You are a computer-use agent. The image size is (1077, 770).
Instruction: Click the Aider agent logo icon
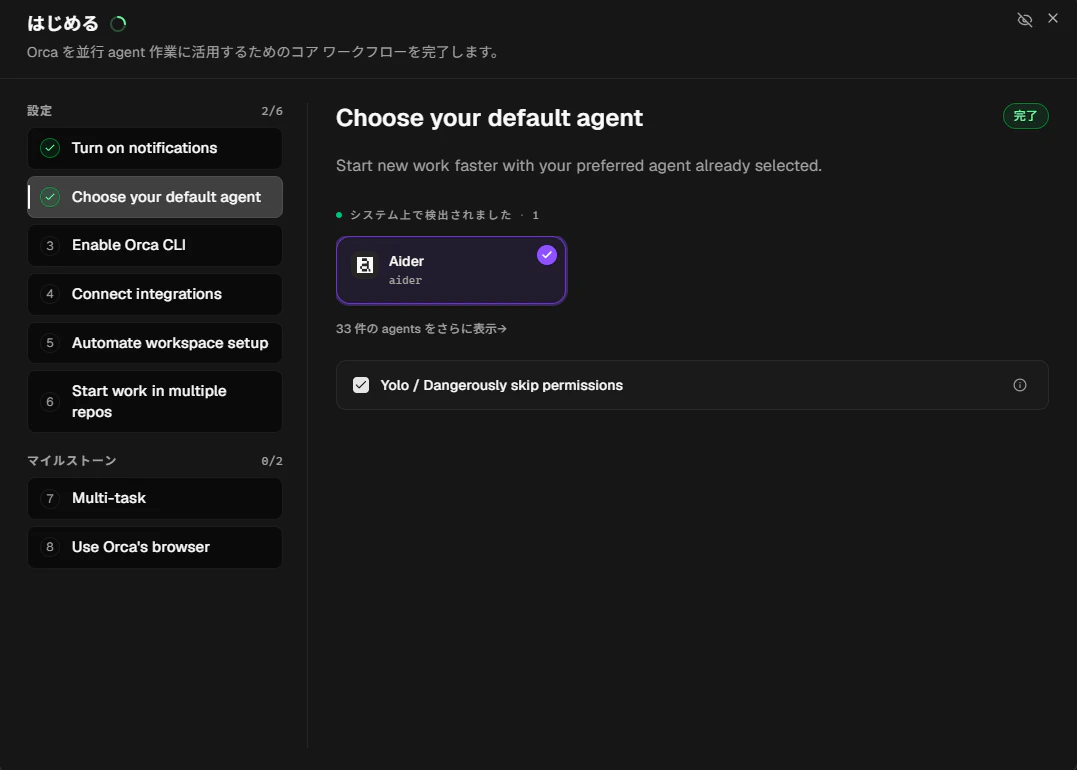tap(365, 265)
